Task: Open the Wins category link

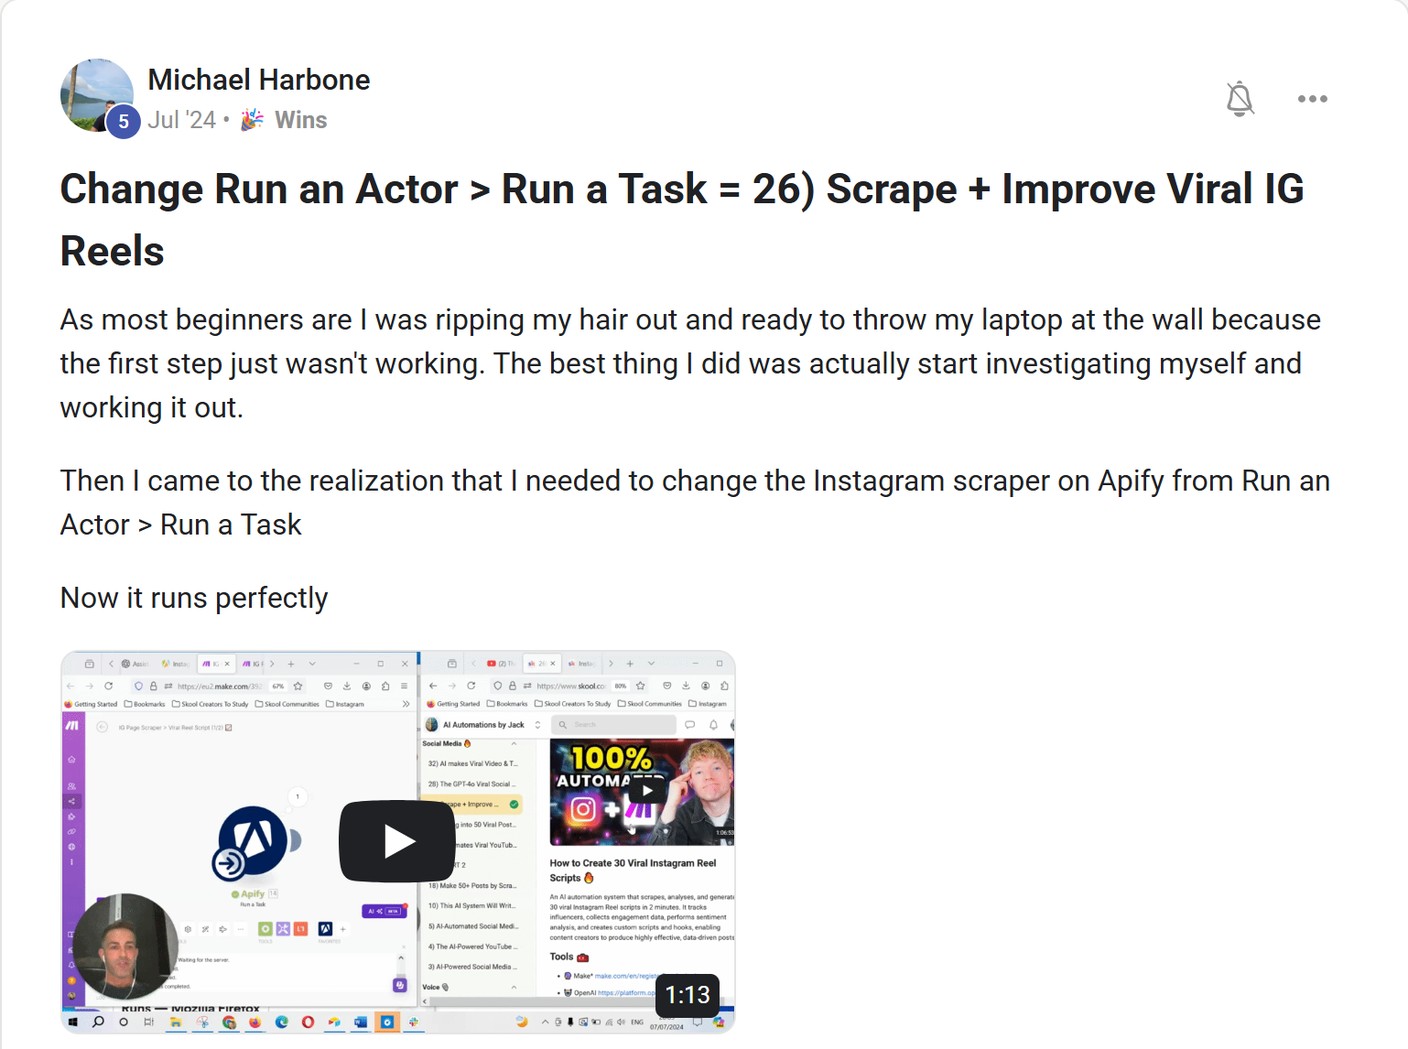Action: pyautogui.click(x=285, y=120)
